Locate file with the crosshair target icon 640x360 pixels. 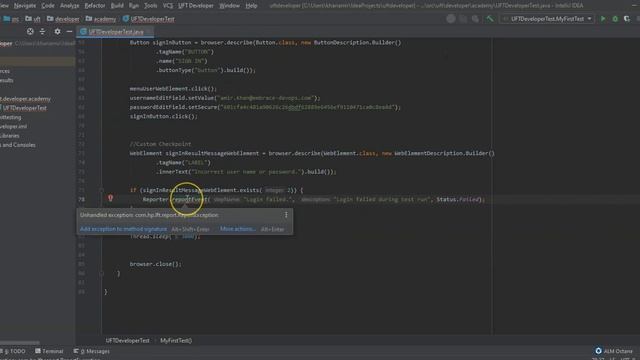30,31
